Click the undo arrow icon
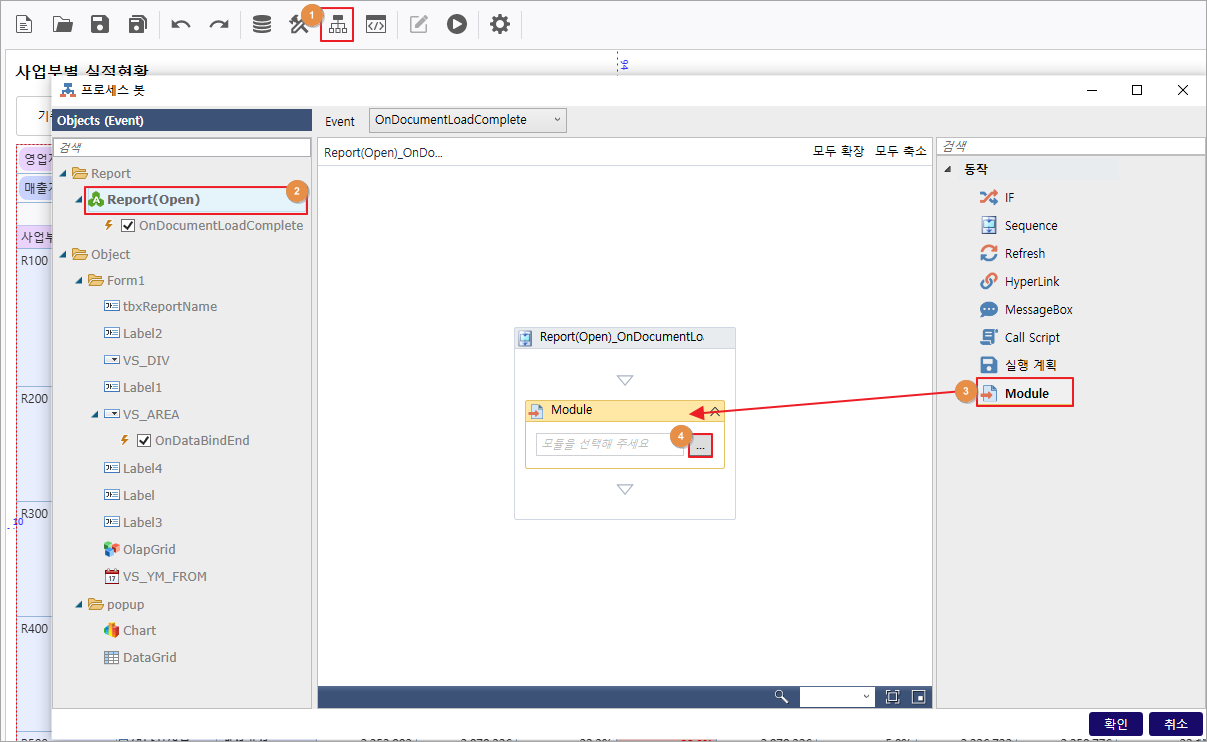Screen dimensions: 1207x742 click(x=181, y=25)
